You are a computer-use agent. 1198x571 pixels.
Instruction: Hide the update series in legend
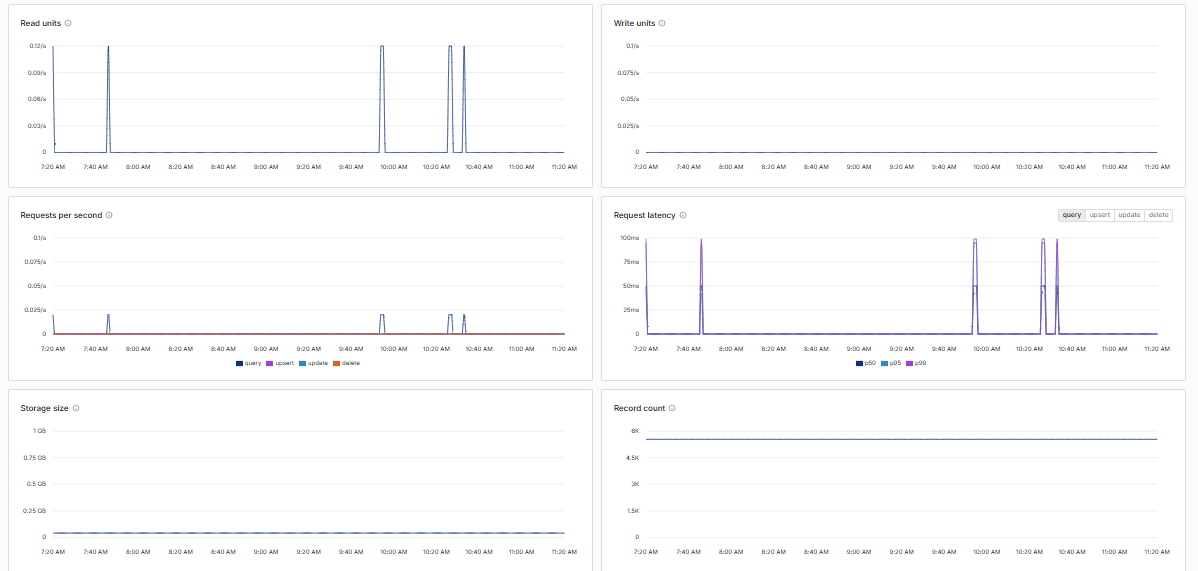(x=313, y=363)
